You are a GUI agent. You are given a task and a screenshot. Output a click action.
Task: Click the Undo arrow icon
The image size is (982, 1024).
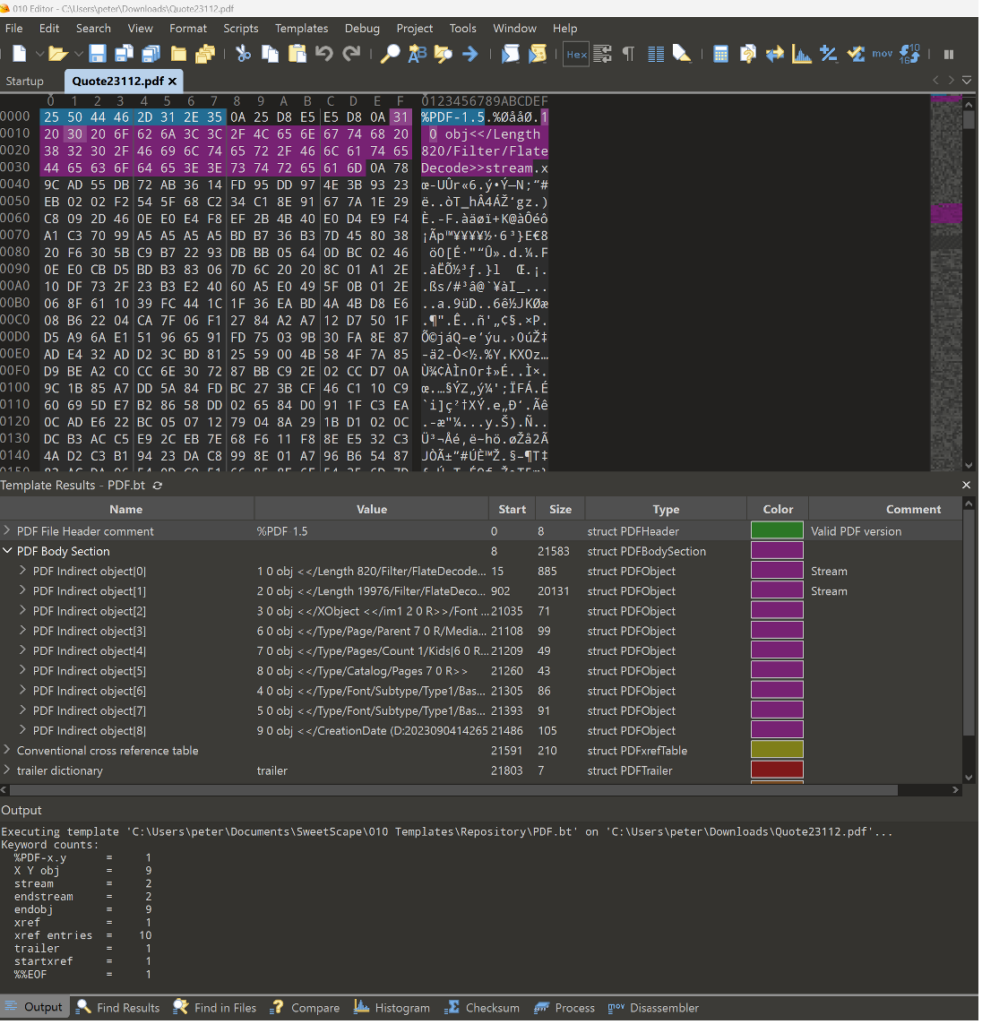point(324,54)
